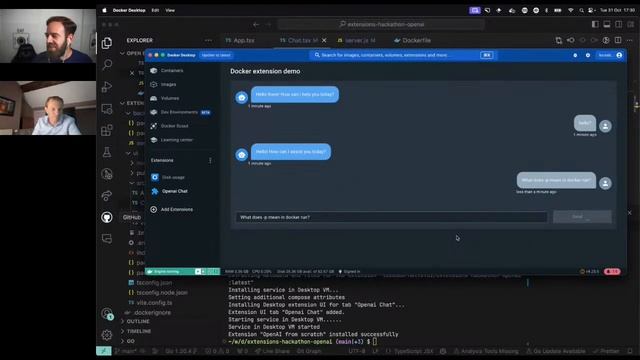Open Dev Environments in Docker Desktop sidebar
This screenshot has height=360, width=640.
(180, 112)
